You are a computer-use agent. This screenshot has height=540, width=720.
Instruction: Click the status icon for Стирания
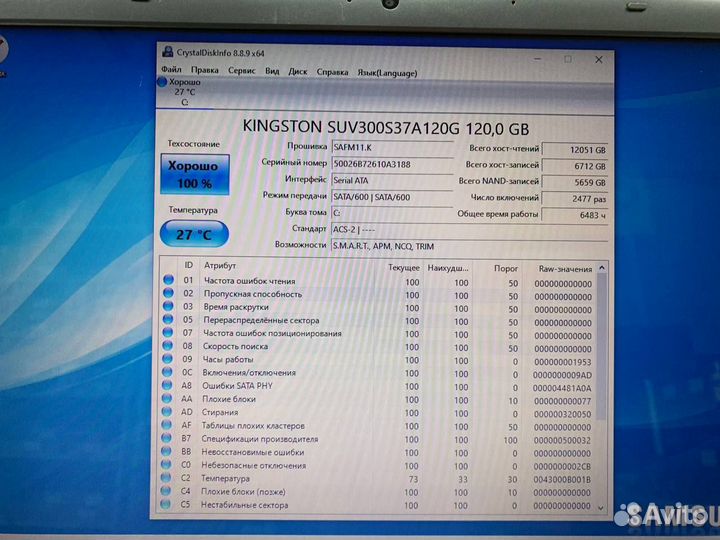(167, 411)
